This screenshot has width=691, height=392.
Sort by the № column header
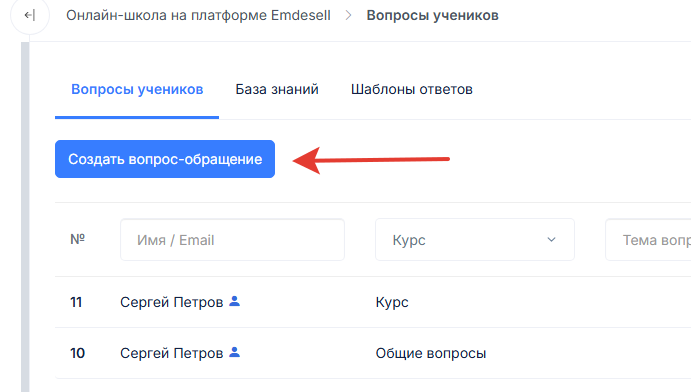(x=78, y=239)
